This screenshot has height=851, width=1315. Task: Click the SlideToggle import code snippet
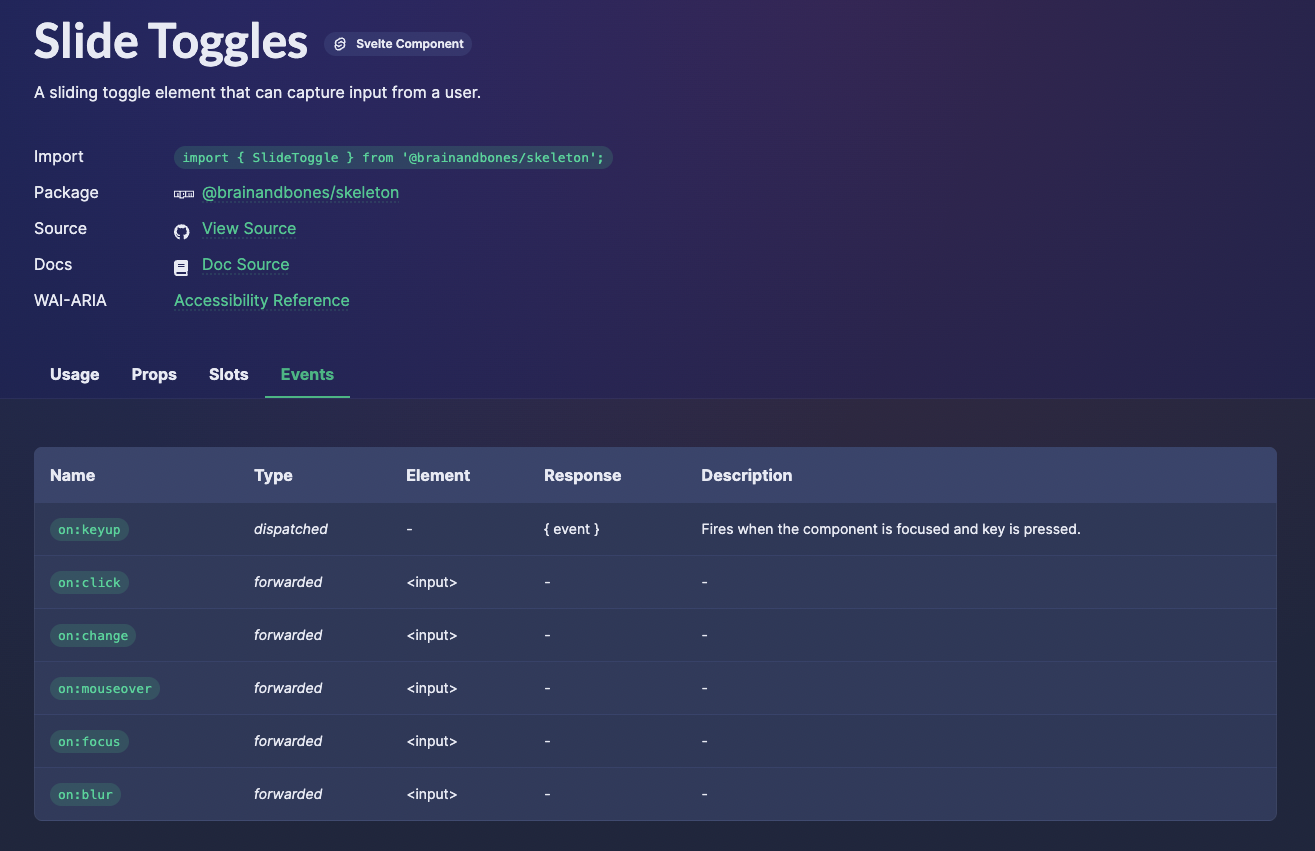pyautogui.click(x=394, y=157)
